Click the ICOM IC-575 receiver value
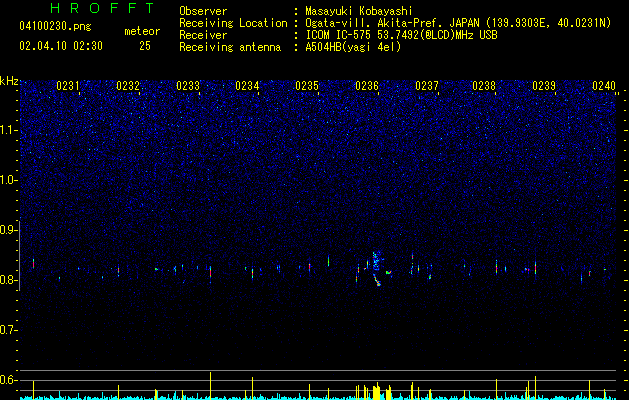 401,35
